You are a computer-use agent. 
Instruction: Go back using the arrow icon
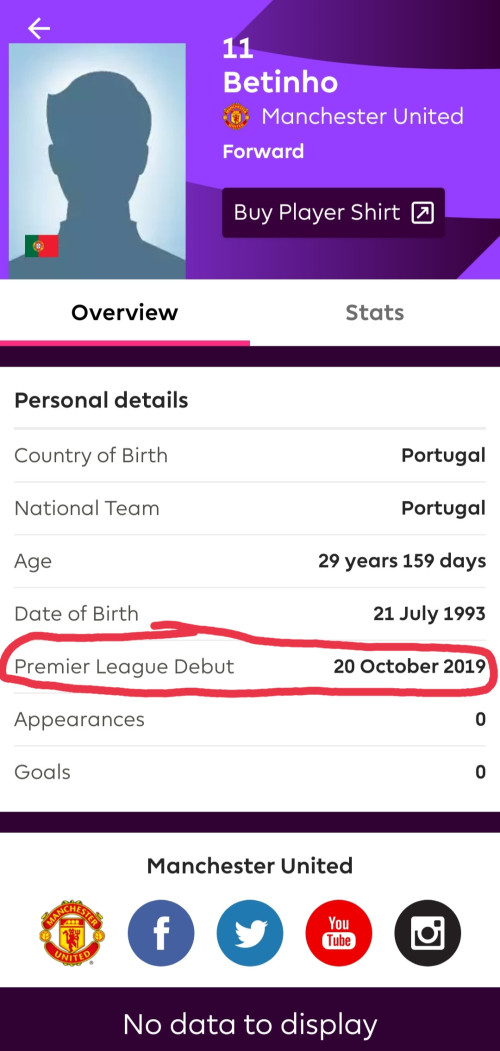click(x=39, y=28)
